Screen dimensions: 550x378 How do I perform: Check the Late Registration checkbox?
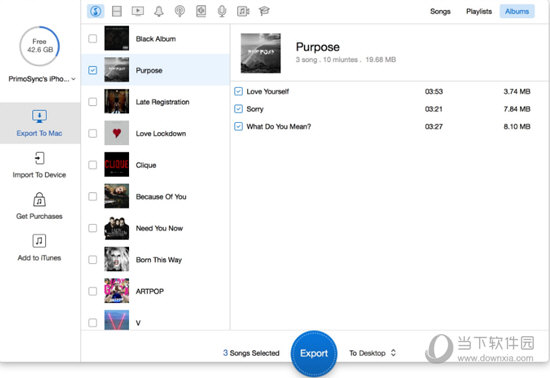pyautogui.click(x=93, y=102)
